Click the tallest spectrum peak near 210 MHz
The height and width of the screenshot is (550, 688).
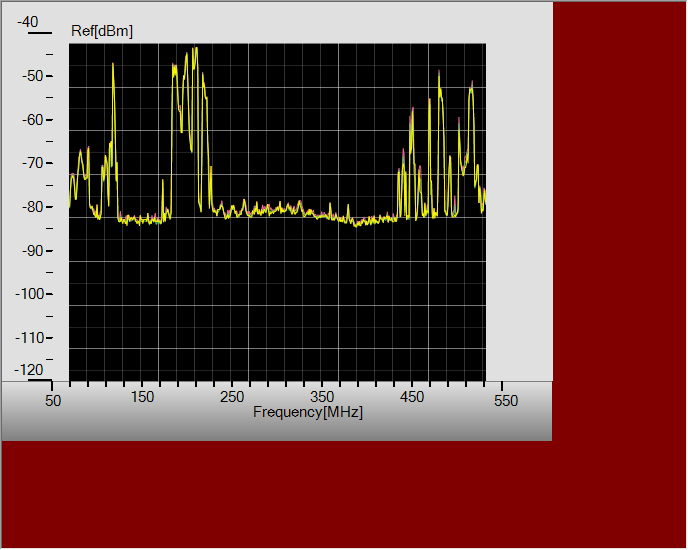click(196, 49)
